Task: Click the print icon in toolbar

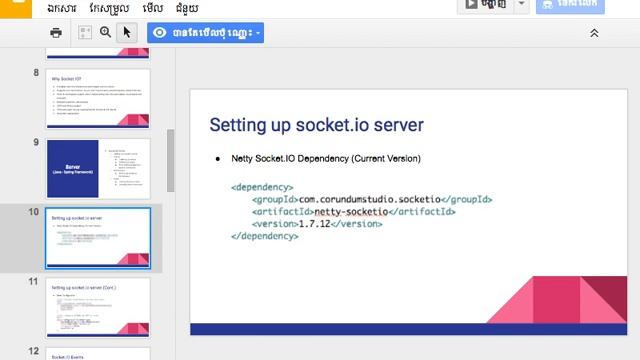Action: (x=56, y=33)
